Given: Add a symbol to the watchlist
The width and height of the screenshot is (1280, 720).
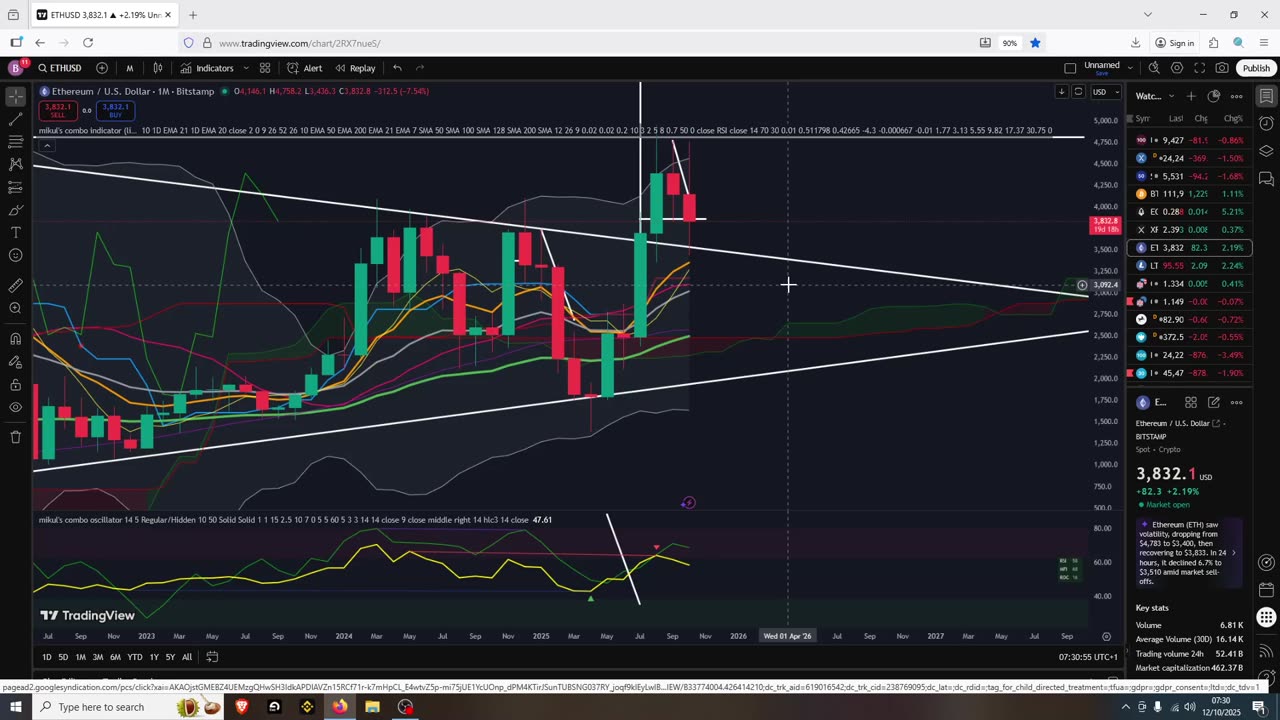Looking at the screenshot, I should 1191,96.
